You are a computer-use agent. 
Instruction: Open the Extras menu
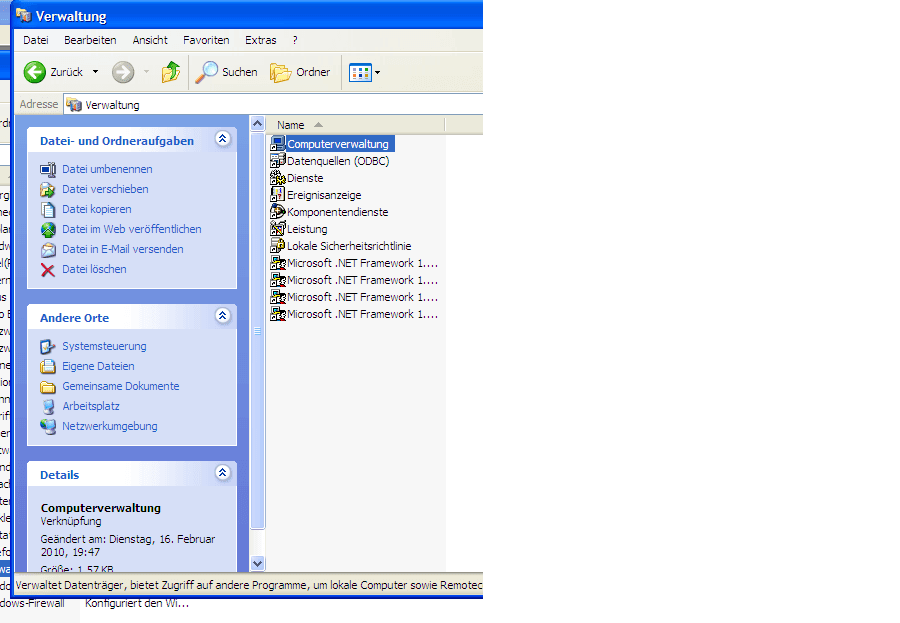point(261,40)
